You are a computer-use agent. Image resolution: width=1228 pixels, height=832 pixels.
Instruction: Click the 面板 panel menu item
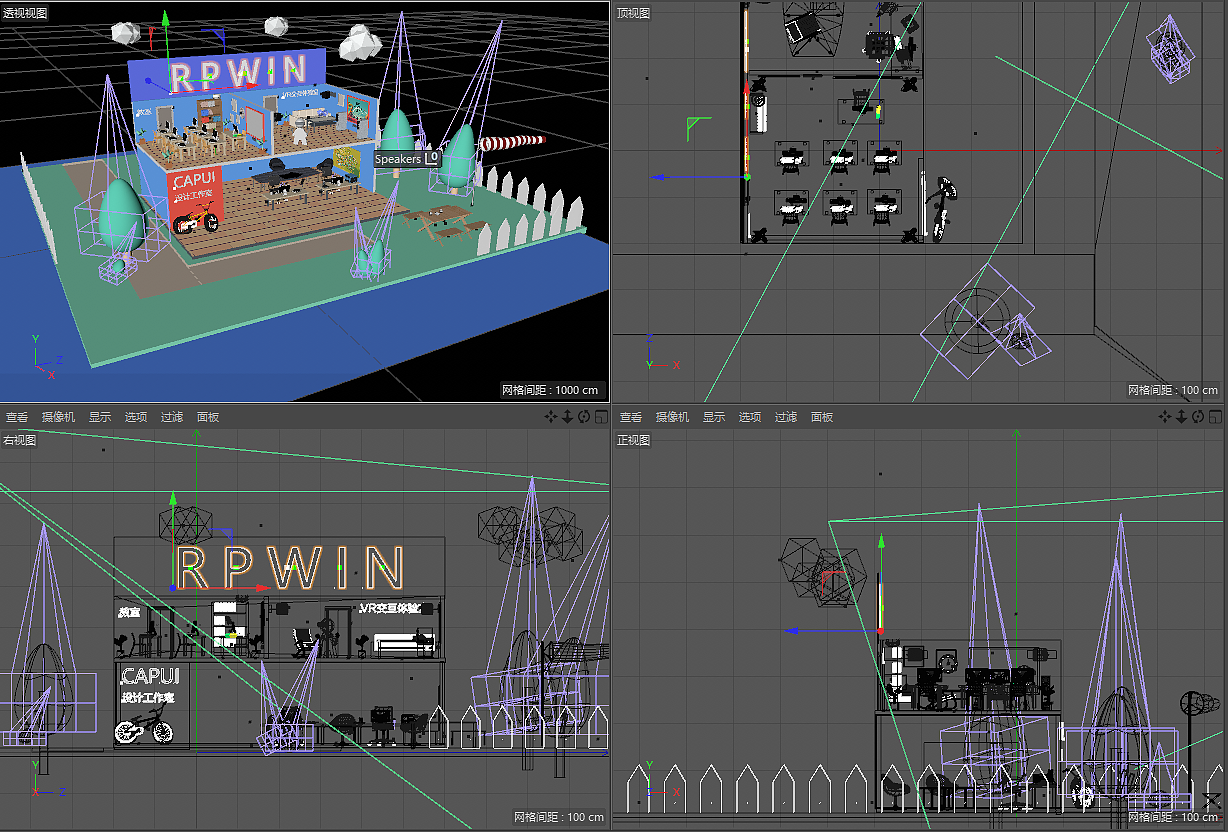pyautogui.click(x=207, y=417)
